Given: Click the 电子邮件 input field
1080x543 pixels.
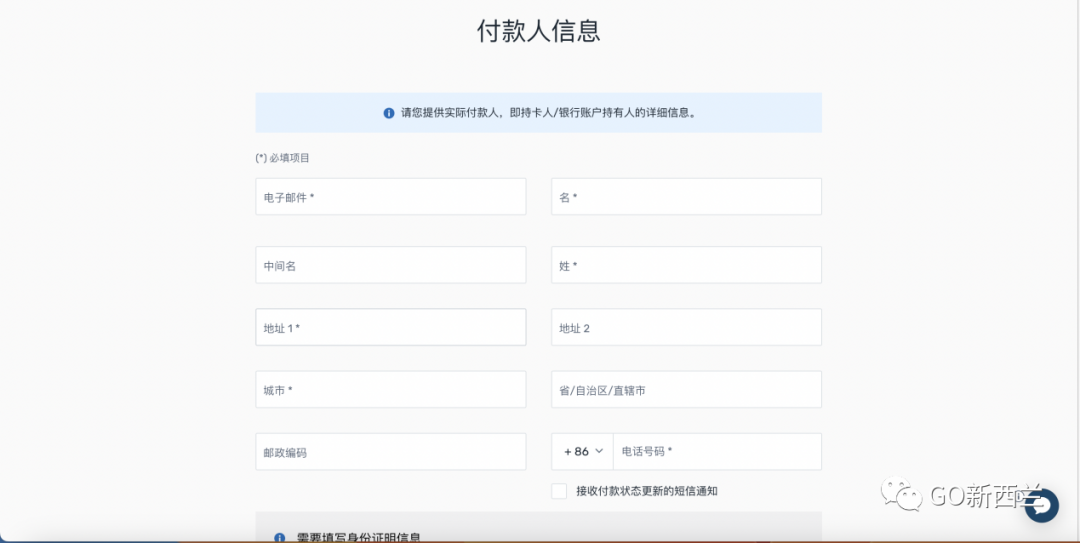Looking at the screenshot, I should [x=391, y=196].
